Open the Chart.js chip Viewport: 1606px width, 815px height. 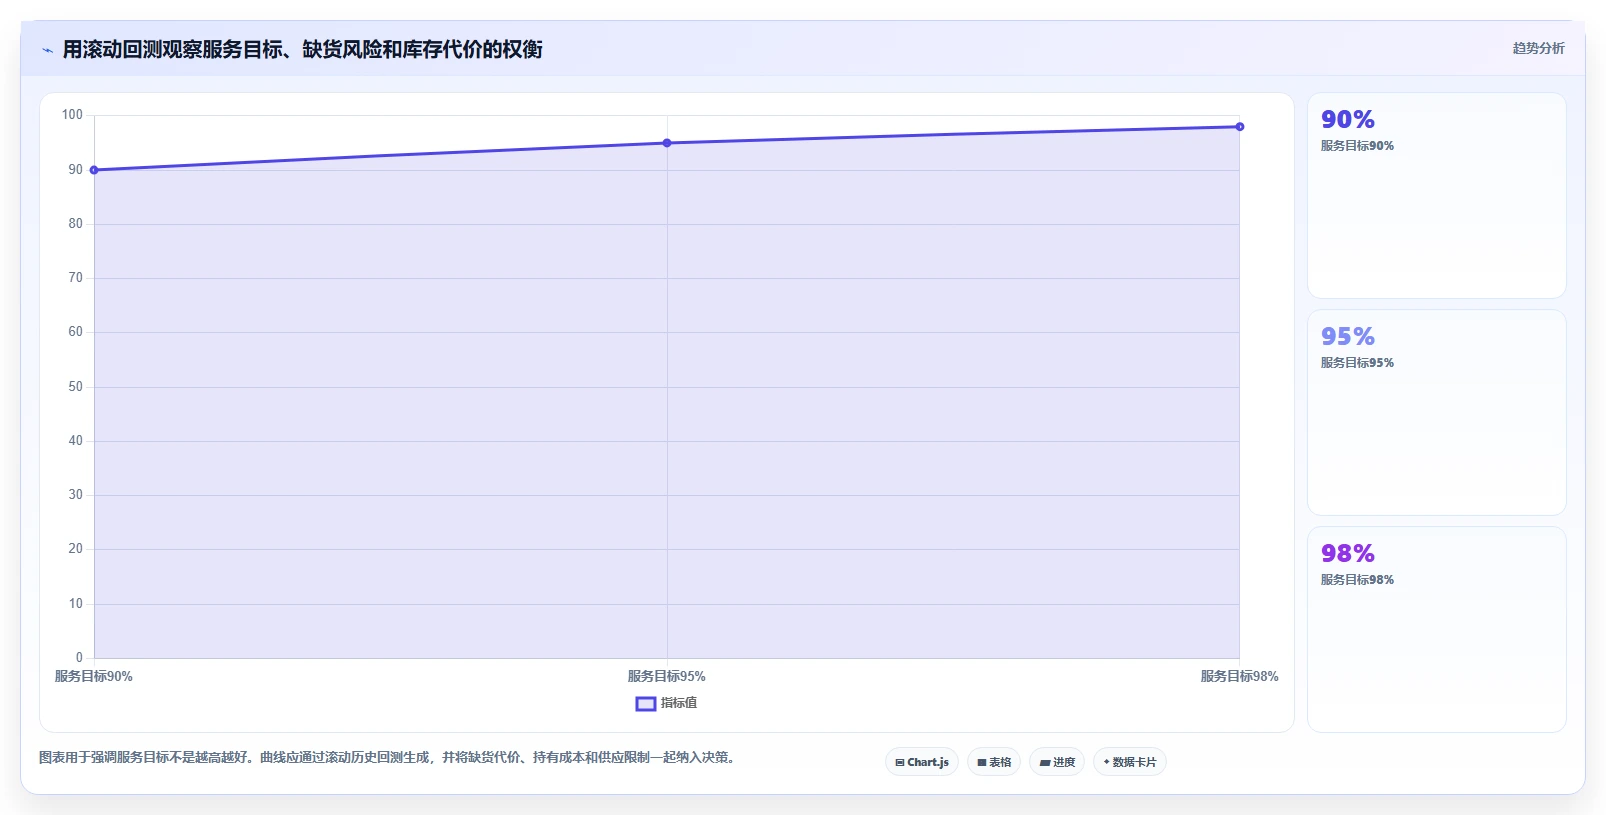click(x=922, y=762)
